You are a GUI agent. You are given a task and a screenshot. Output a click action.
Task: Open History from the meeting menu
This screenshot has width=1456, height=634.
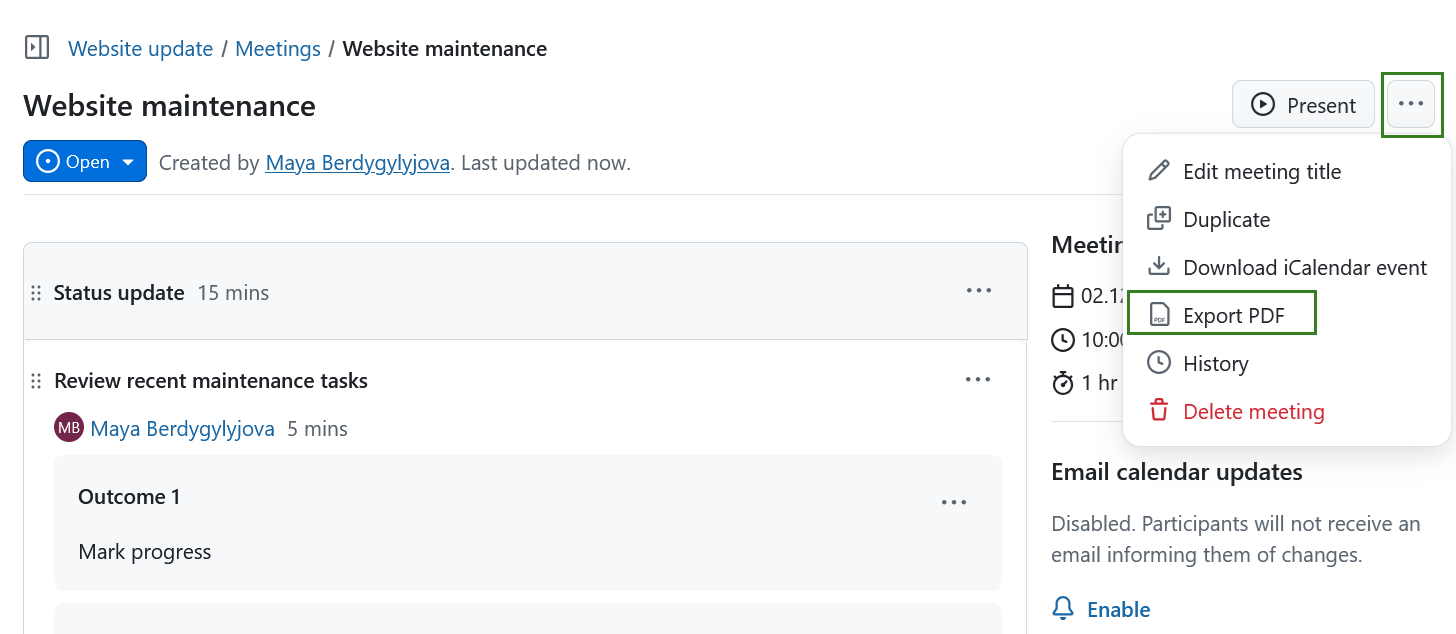[1215, 363]
